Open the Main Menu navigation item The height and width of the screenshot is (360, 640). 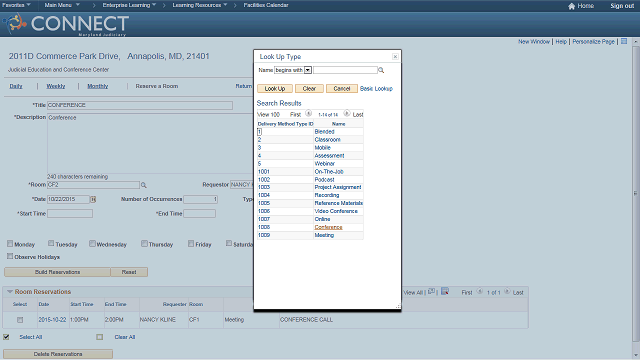pos(62,5)
